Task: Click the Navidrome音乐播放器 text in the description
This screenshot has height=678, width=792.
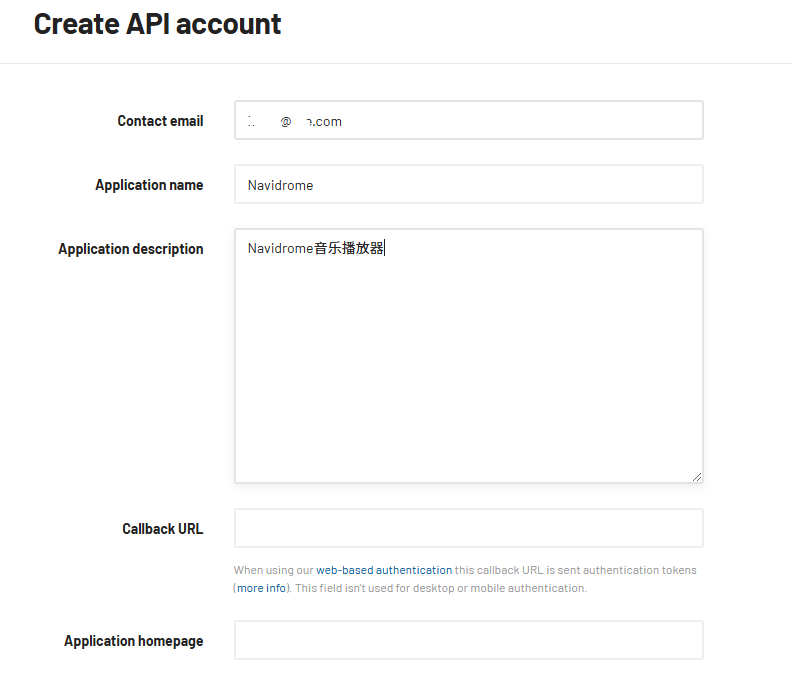Action: point(315,249)
